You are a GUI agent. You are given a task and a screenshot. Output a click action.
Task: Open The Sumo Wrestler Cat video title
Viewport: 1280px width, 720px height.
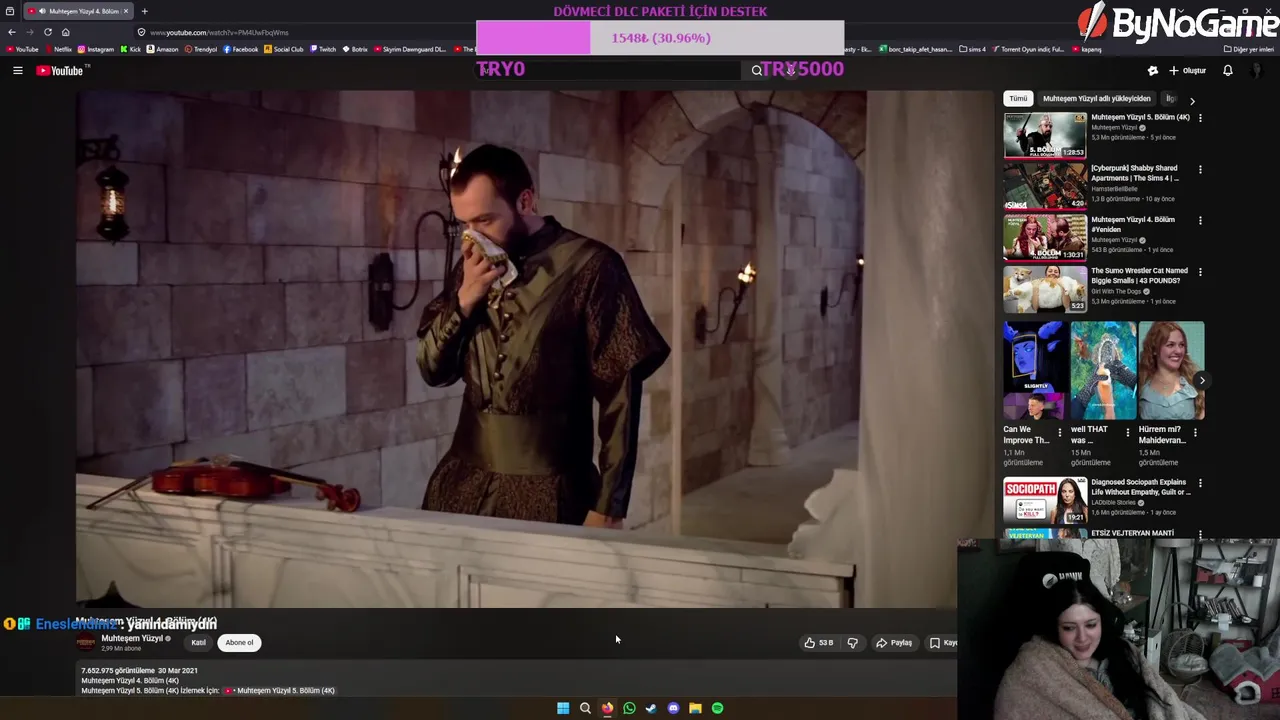1139,275
